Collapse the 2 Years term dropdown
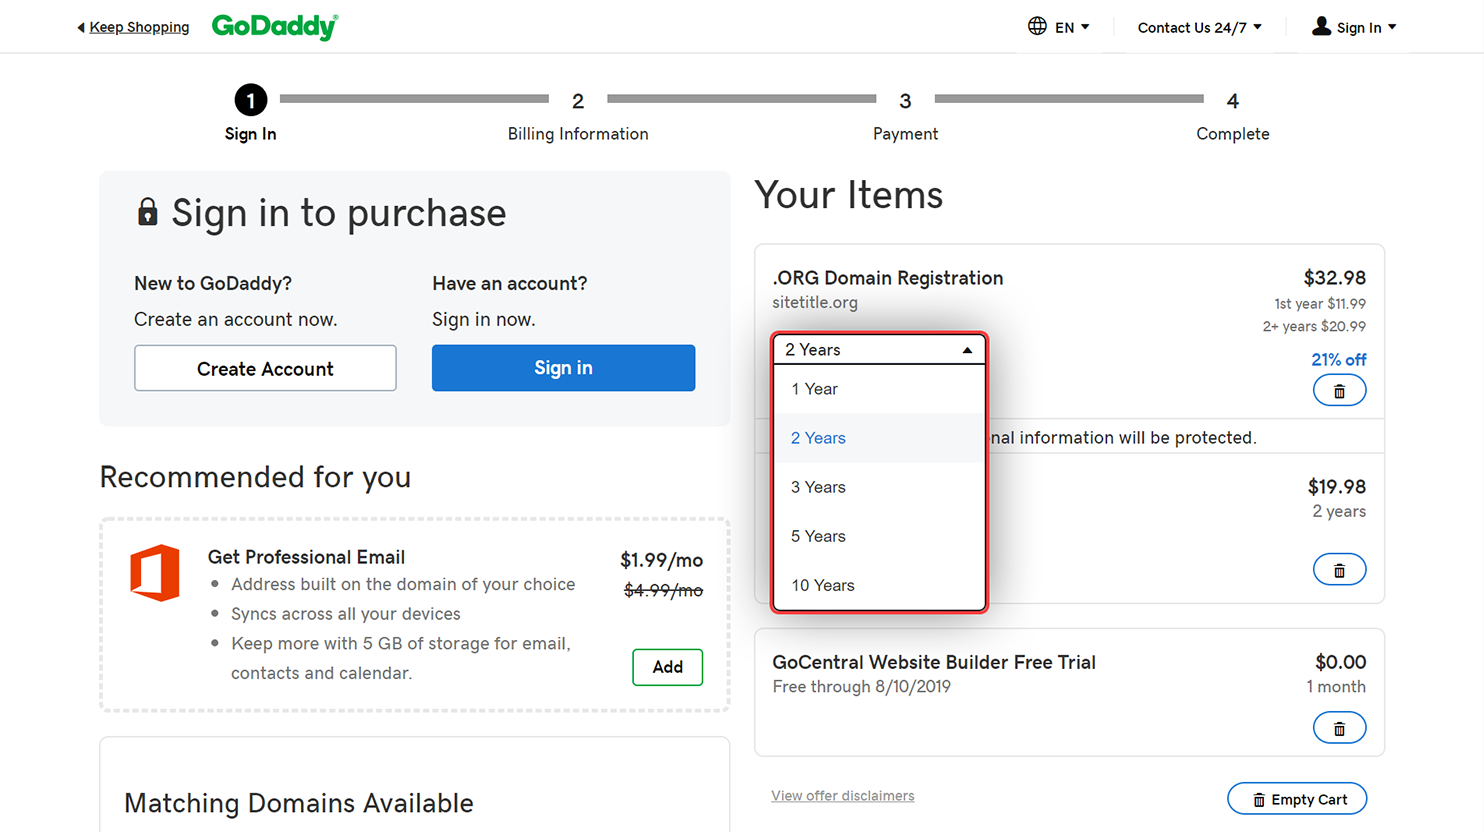This screenshot has height=832, width=1484. (879, 350)
